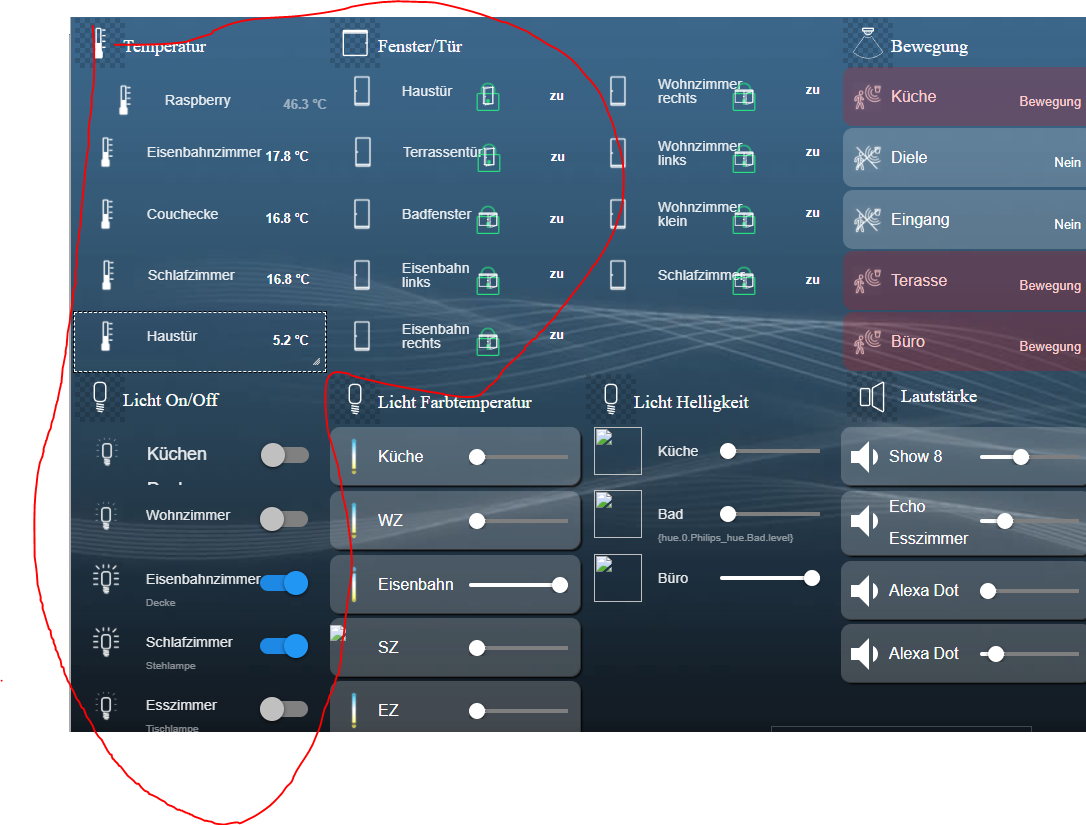Click the Couchecke thermometer icon
1086x825 pixels.
(107, 214)
